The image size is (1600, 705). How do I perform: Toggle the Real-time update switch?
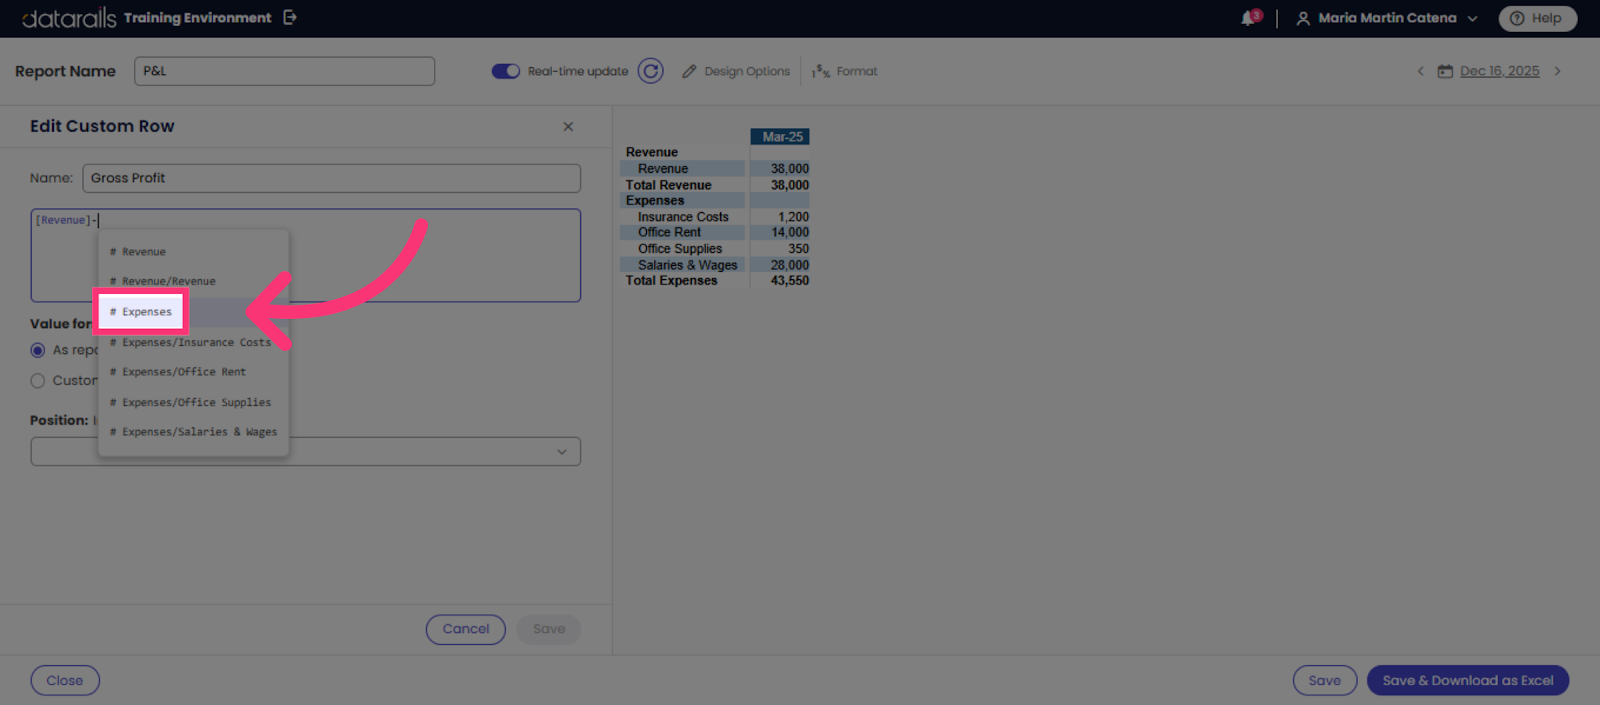[x=506, y=71]
